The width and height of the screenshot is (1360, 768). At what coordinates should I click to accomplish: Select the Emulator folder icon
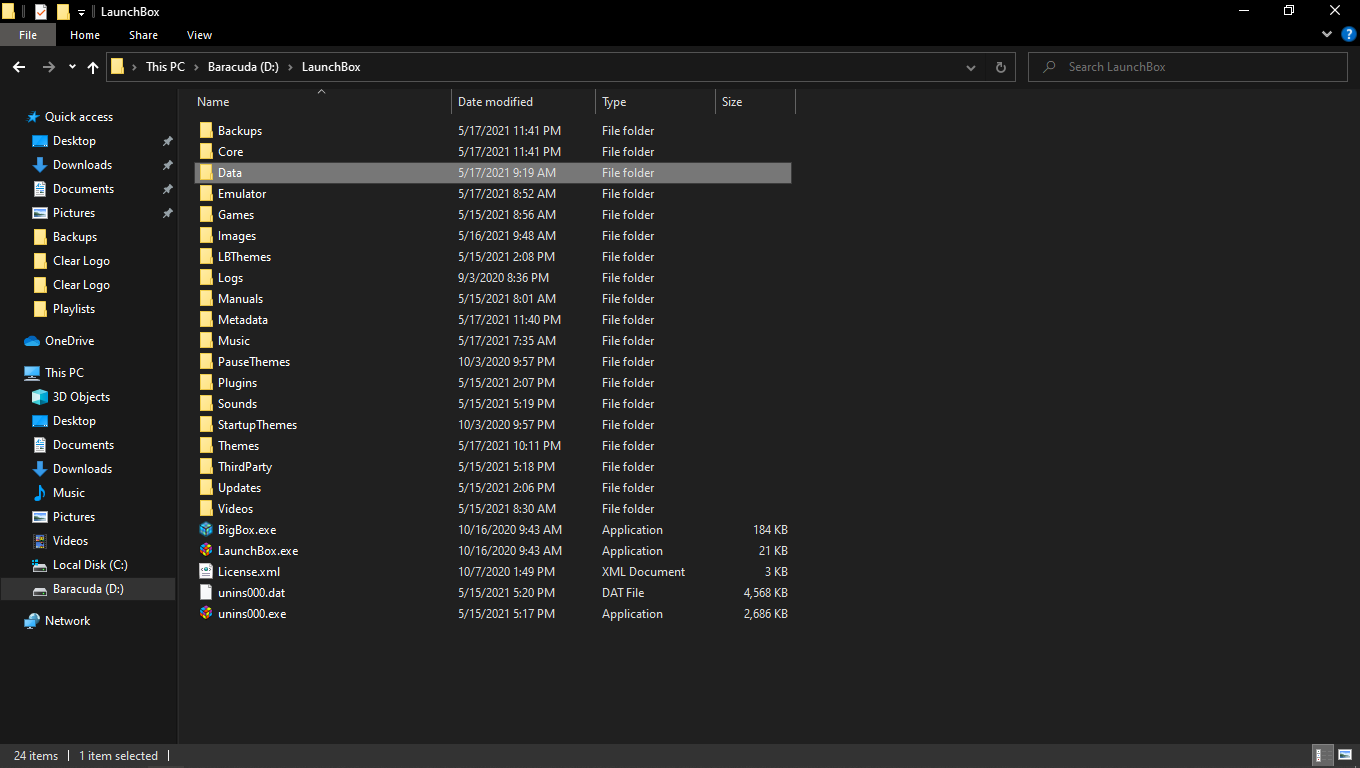(206, 194)
